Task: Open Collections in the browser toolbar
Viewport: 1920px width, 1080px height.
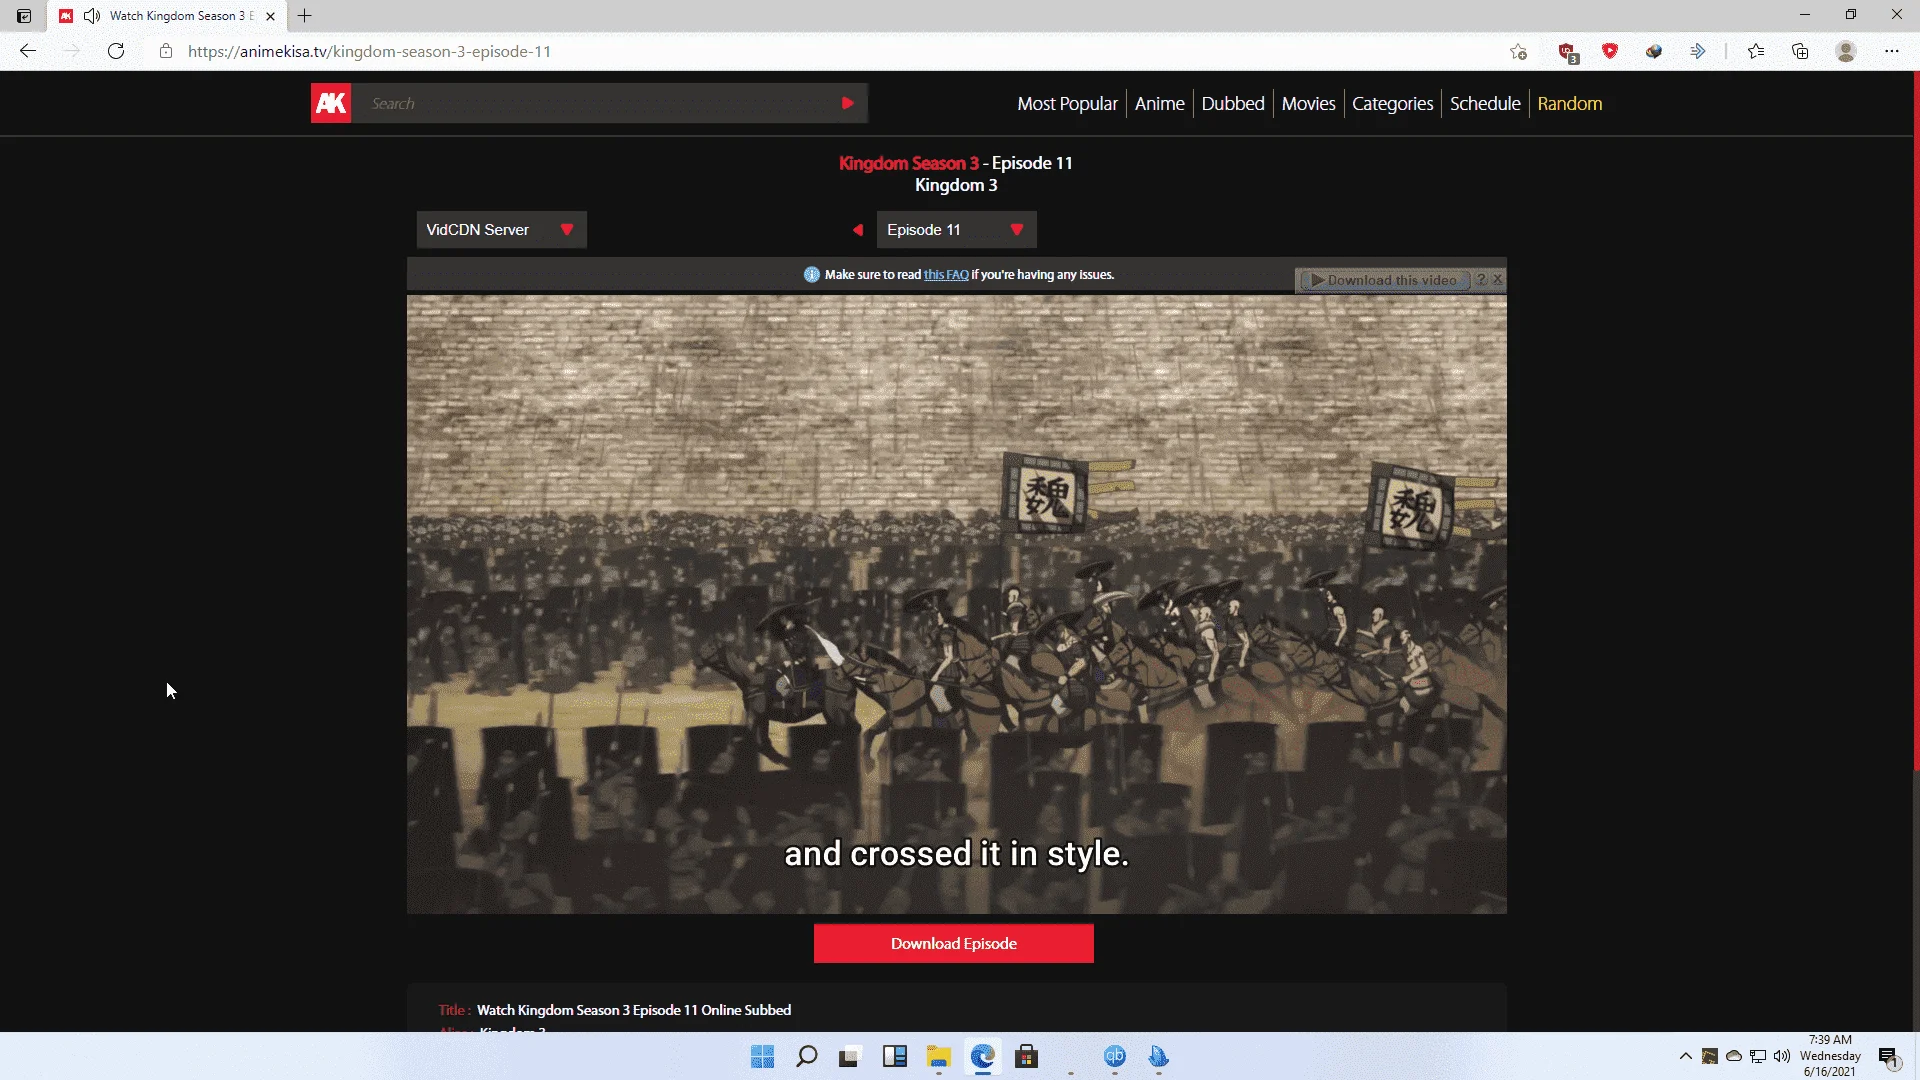Action: [1800, 51]
